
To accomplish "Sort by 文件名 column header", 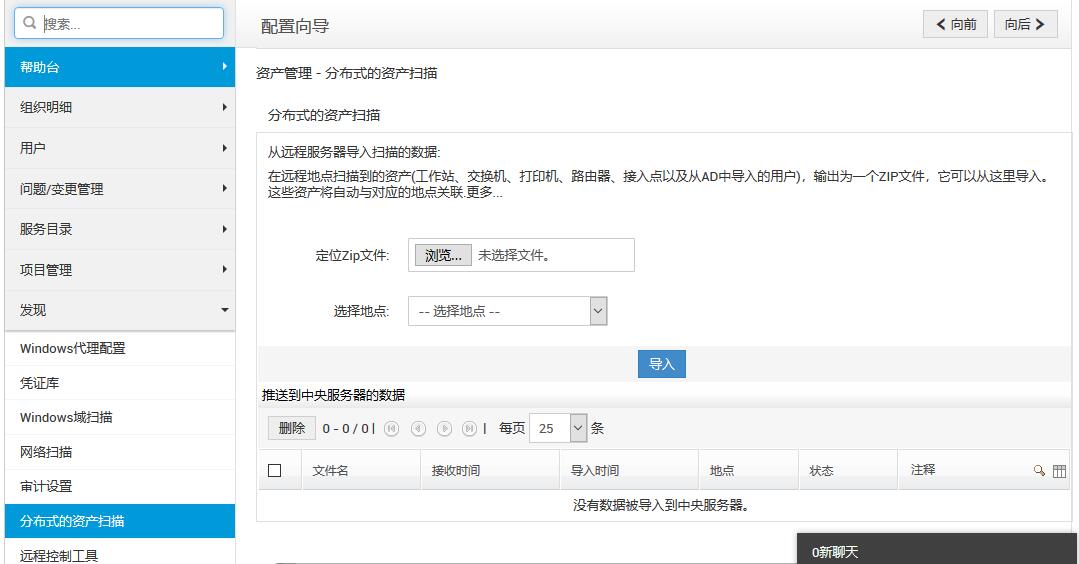I will [x=330, y=470].
